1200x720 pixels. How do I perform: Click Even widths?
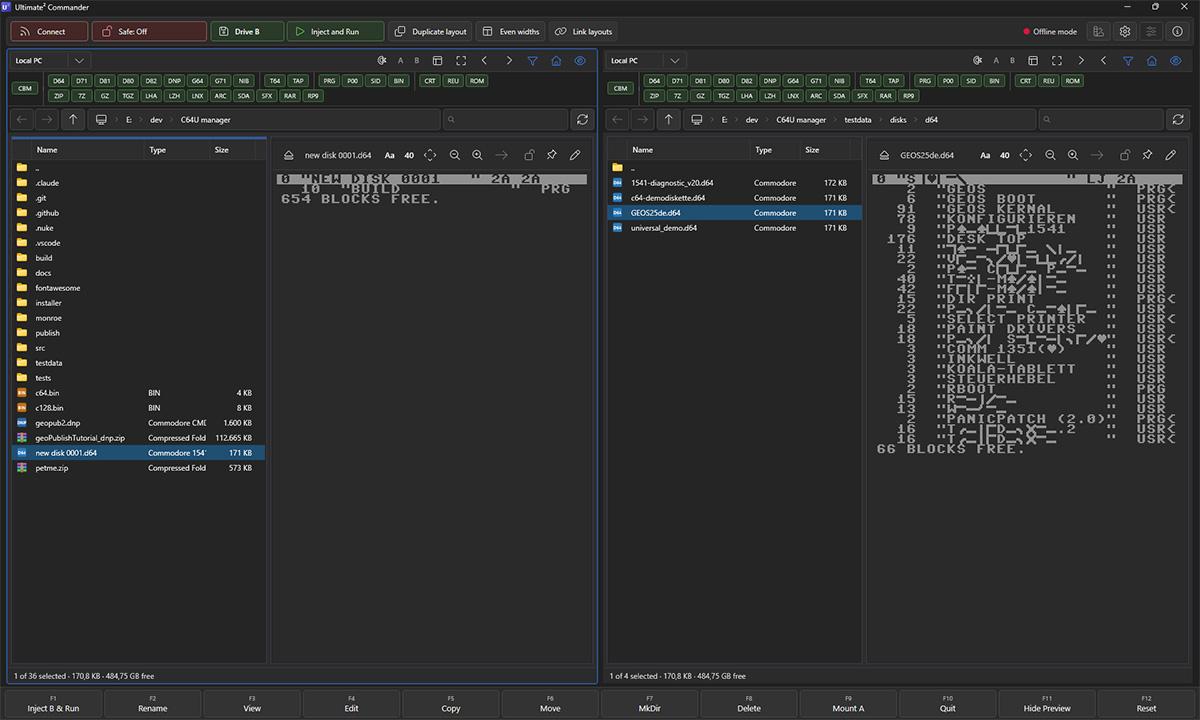coord(510,32)
